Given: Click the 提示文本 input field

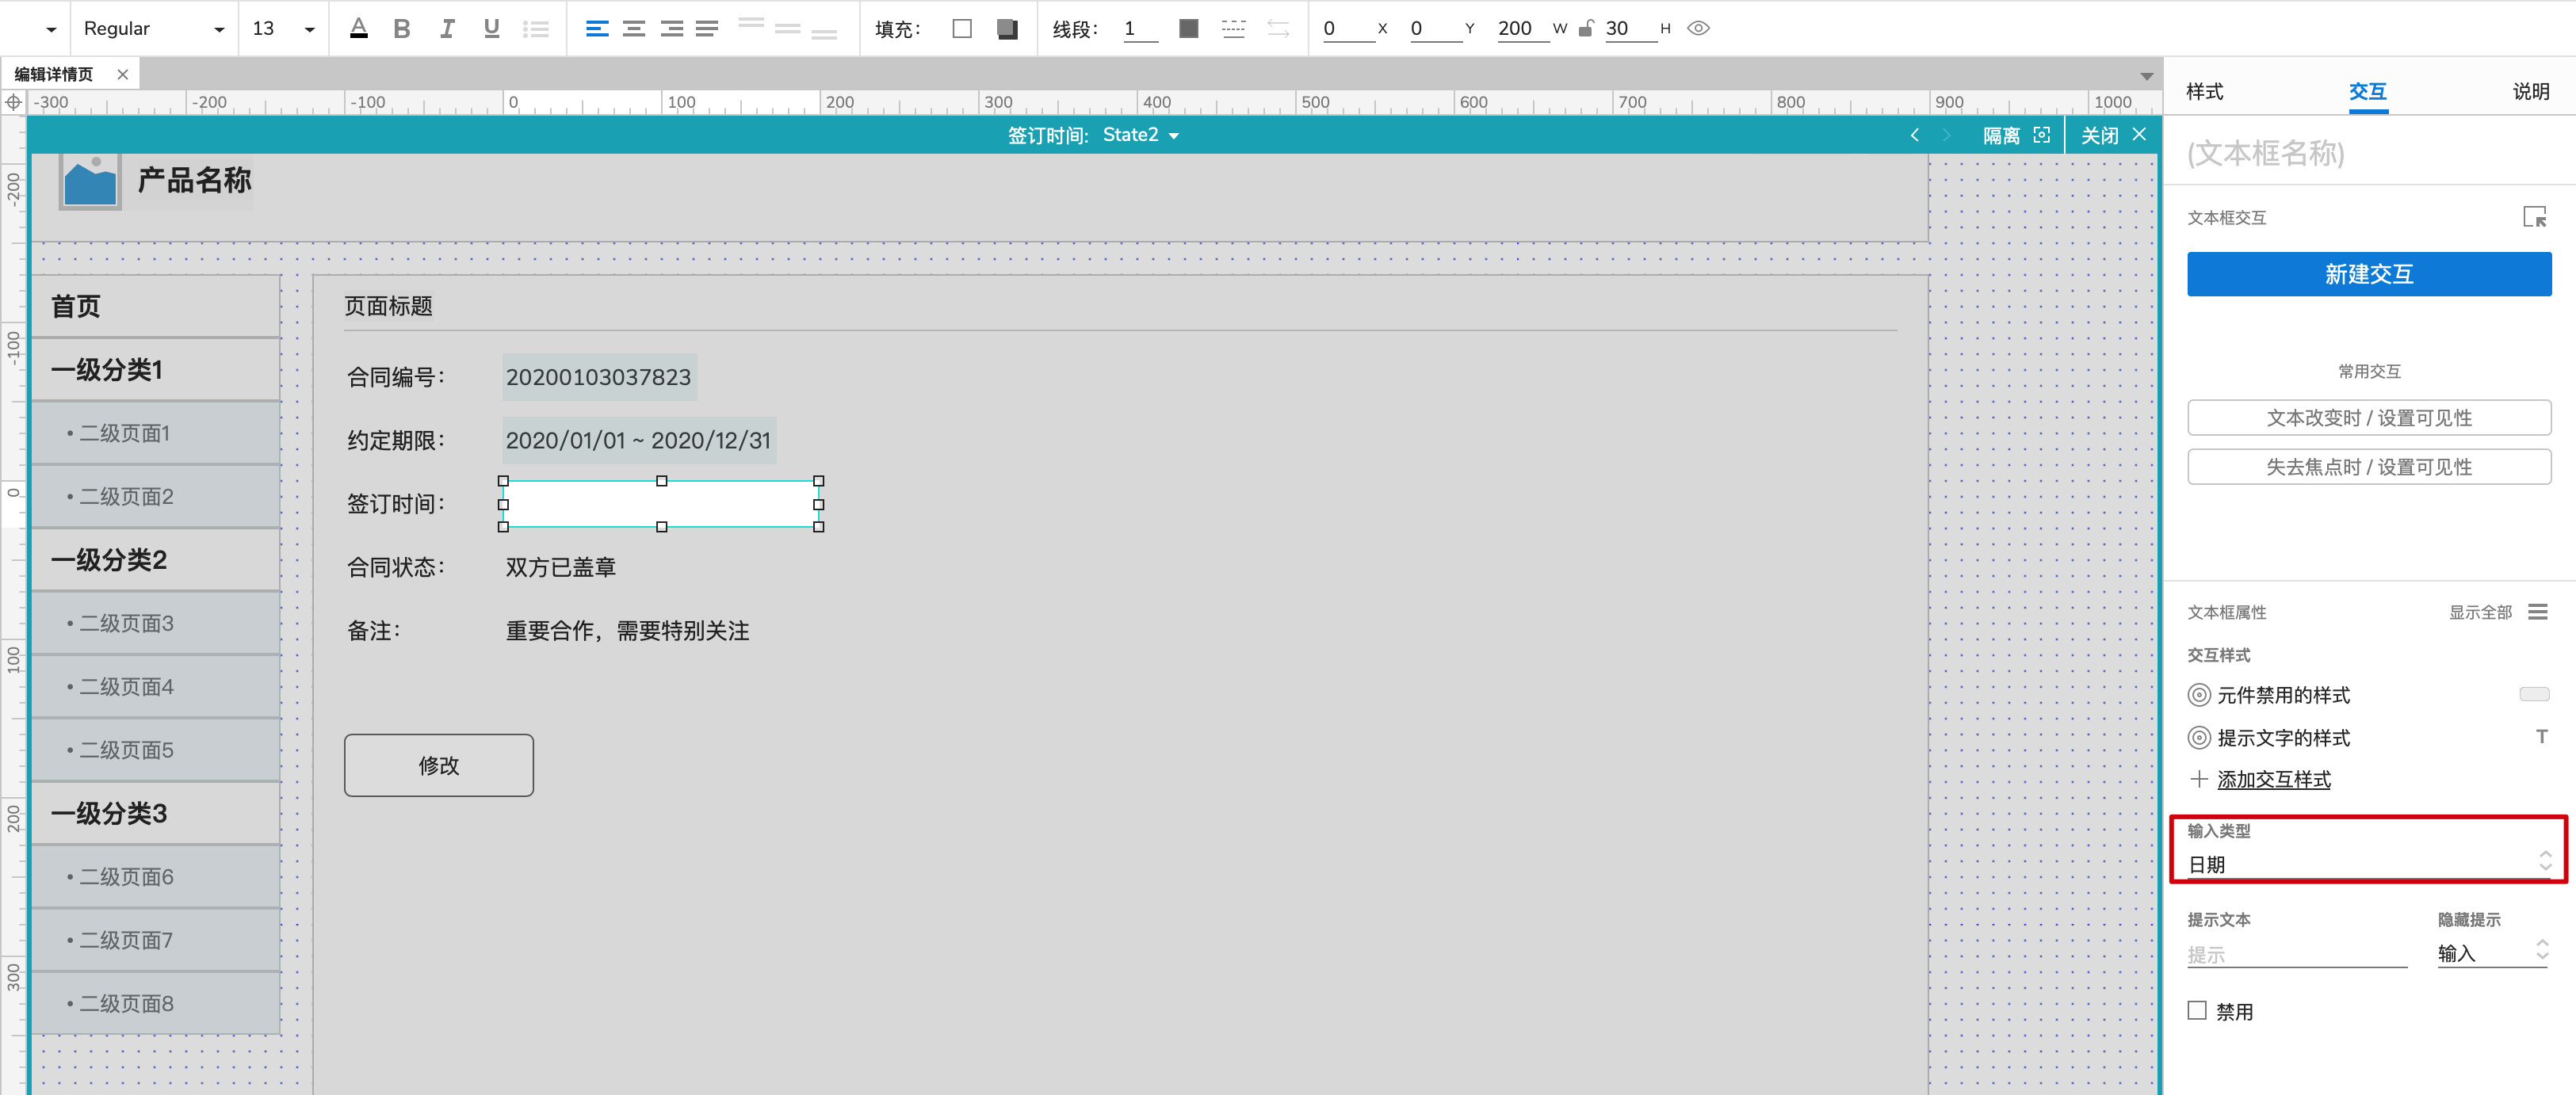Looking at the screenshot, I should [2296, 954].
